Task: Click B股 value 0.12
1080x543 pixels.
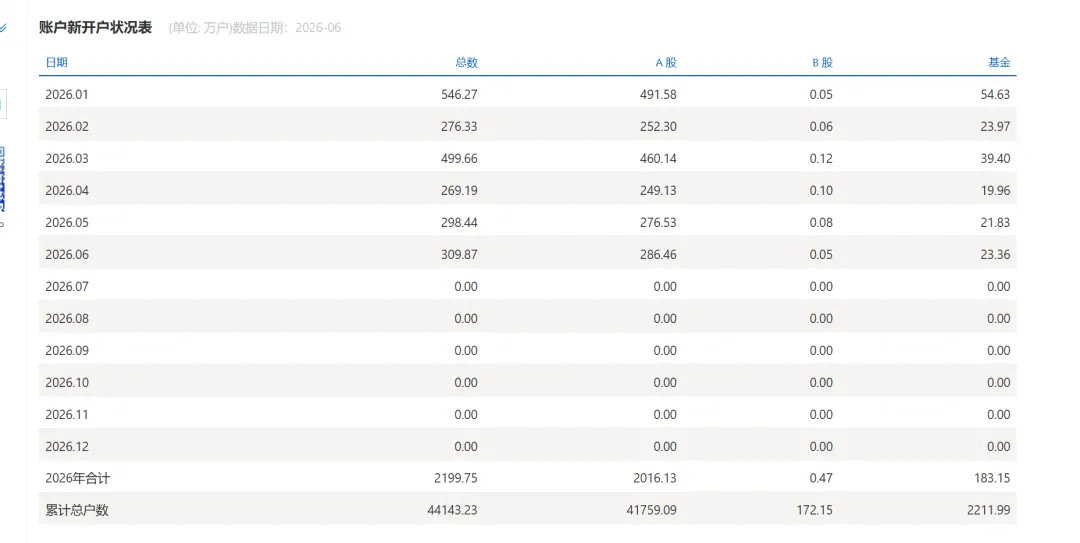Action: click(821, 158)
